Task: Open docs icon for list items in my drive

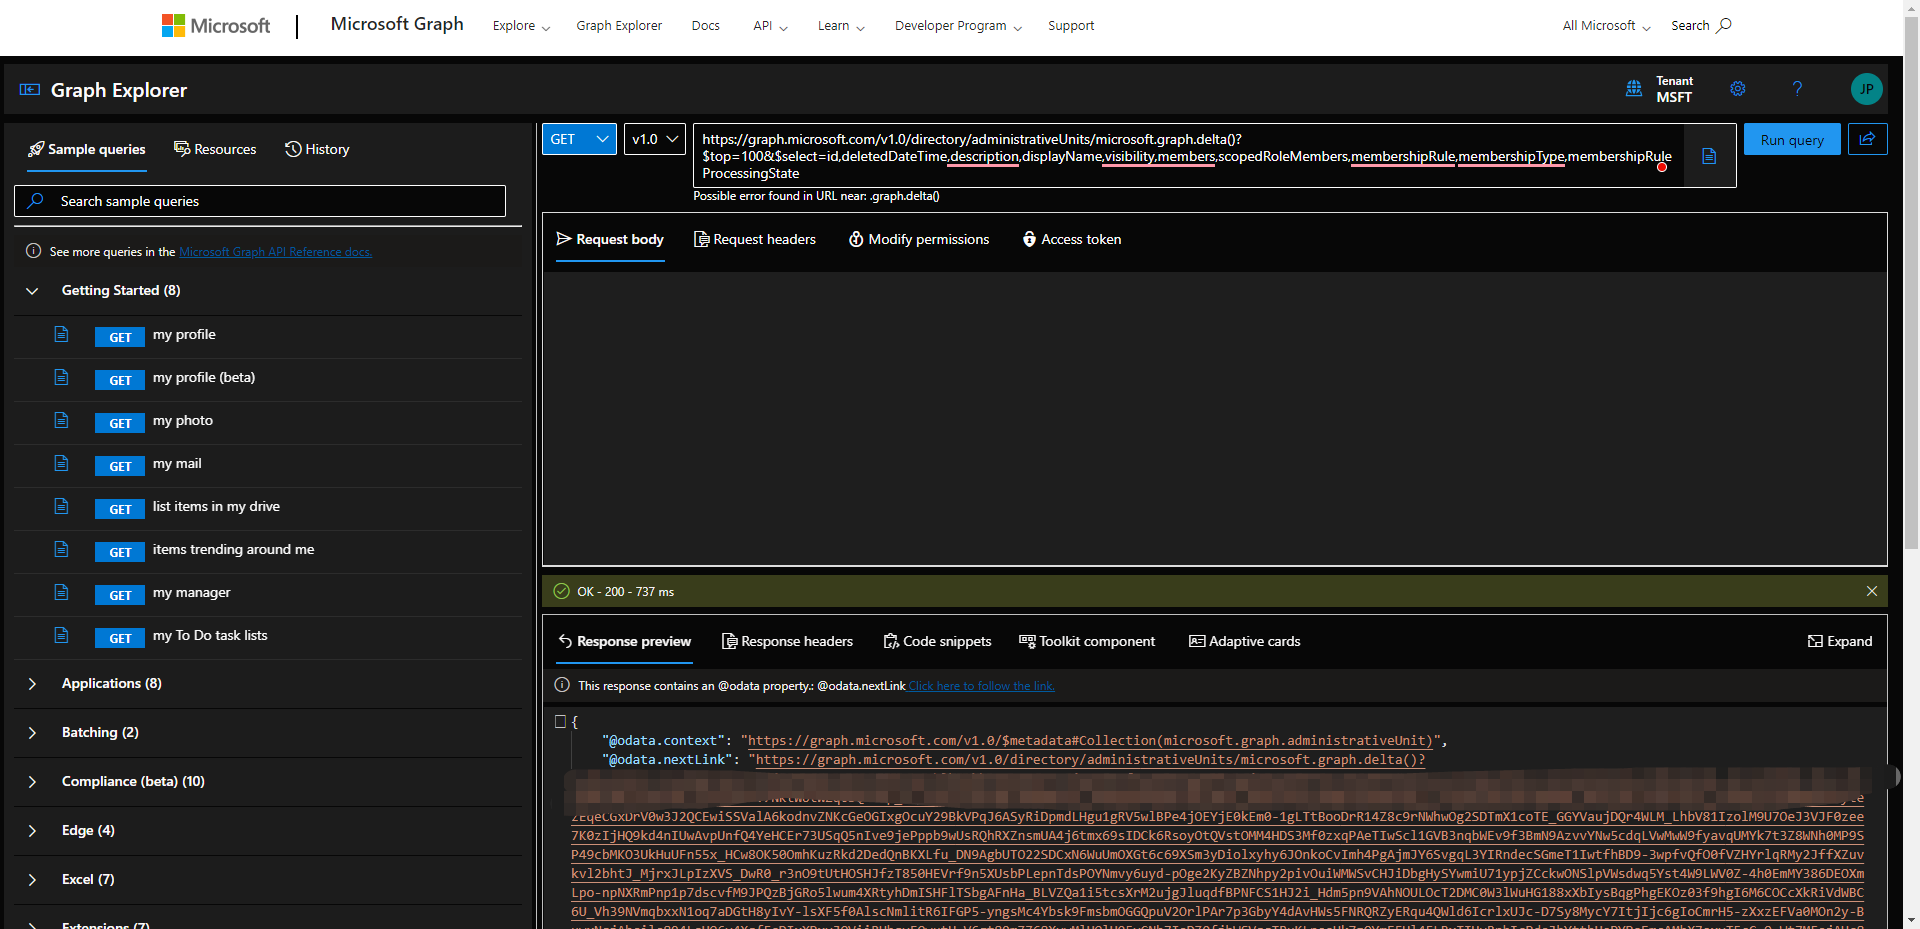Action: (x=61, y=506)
